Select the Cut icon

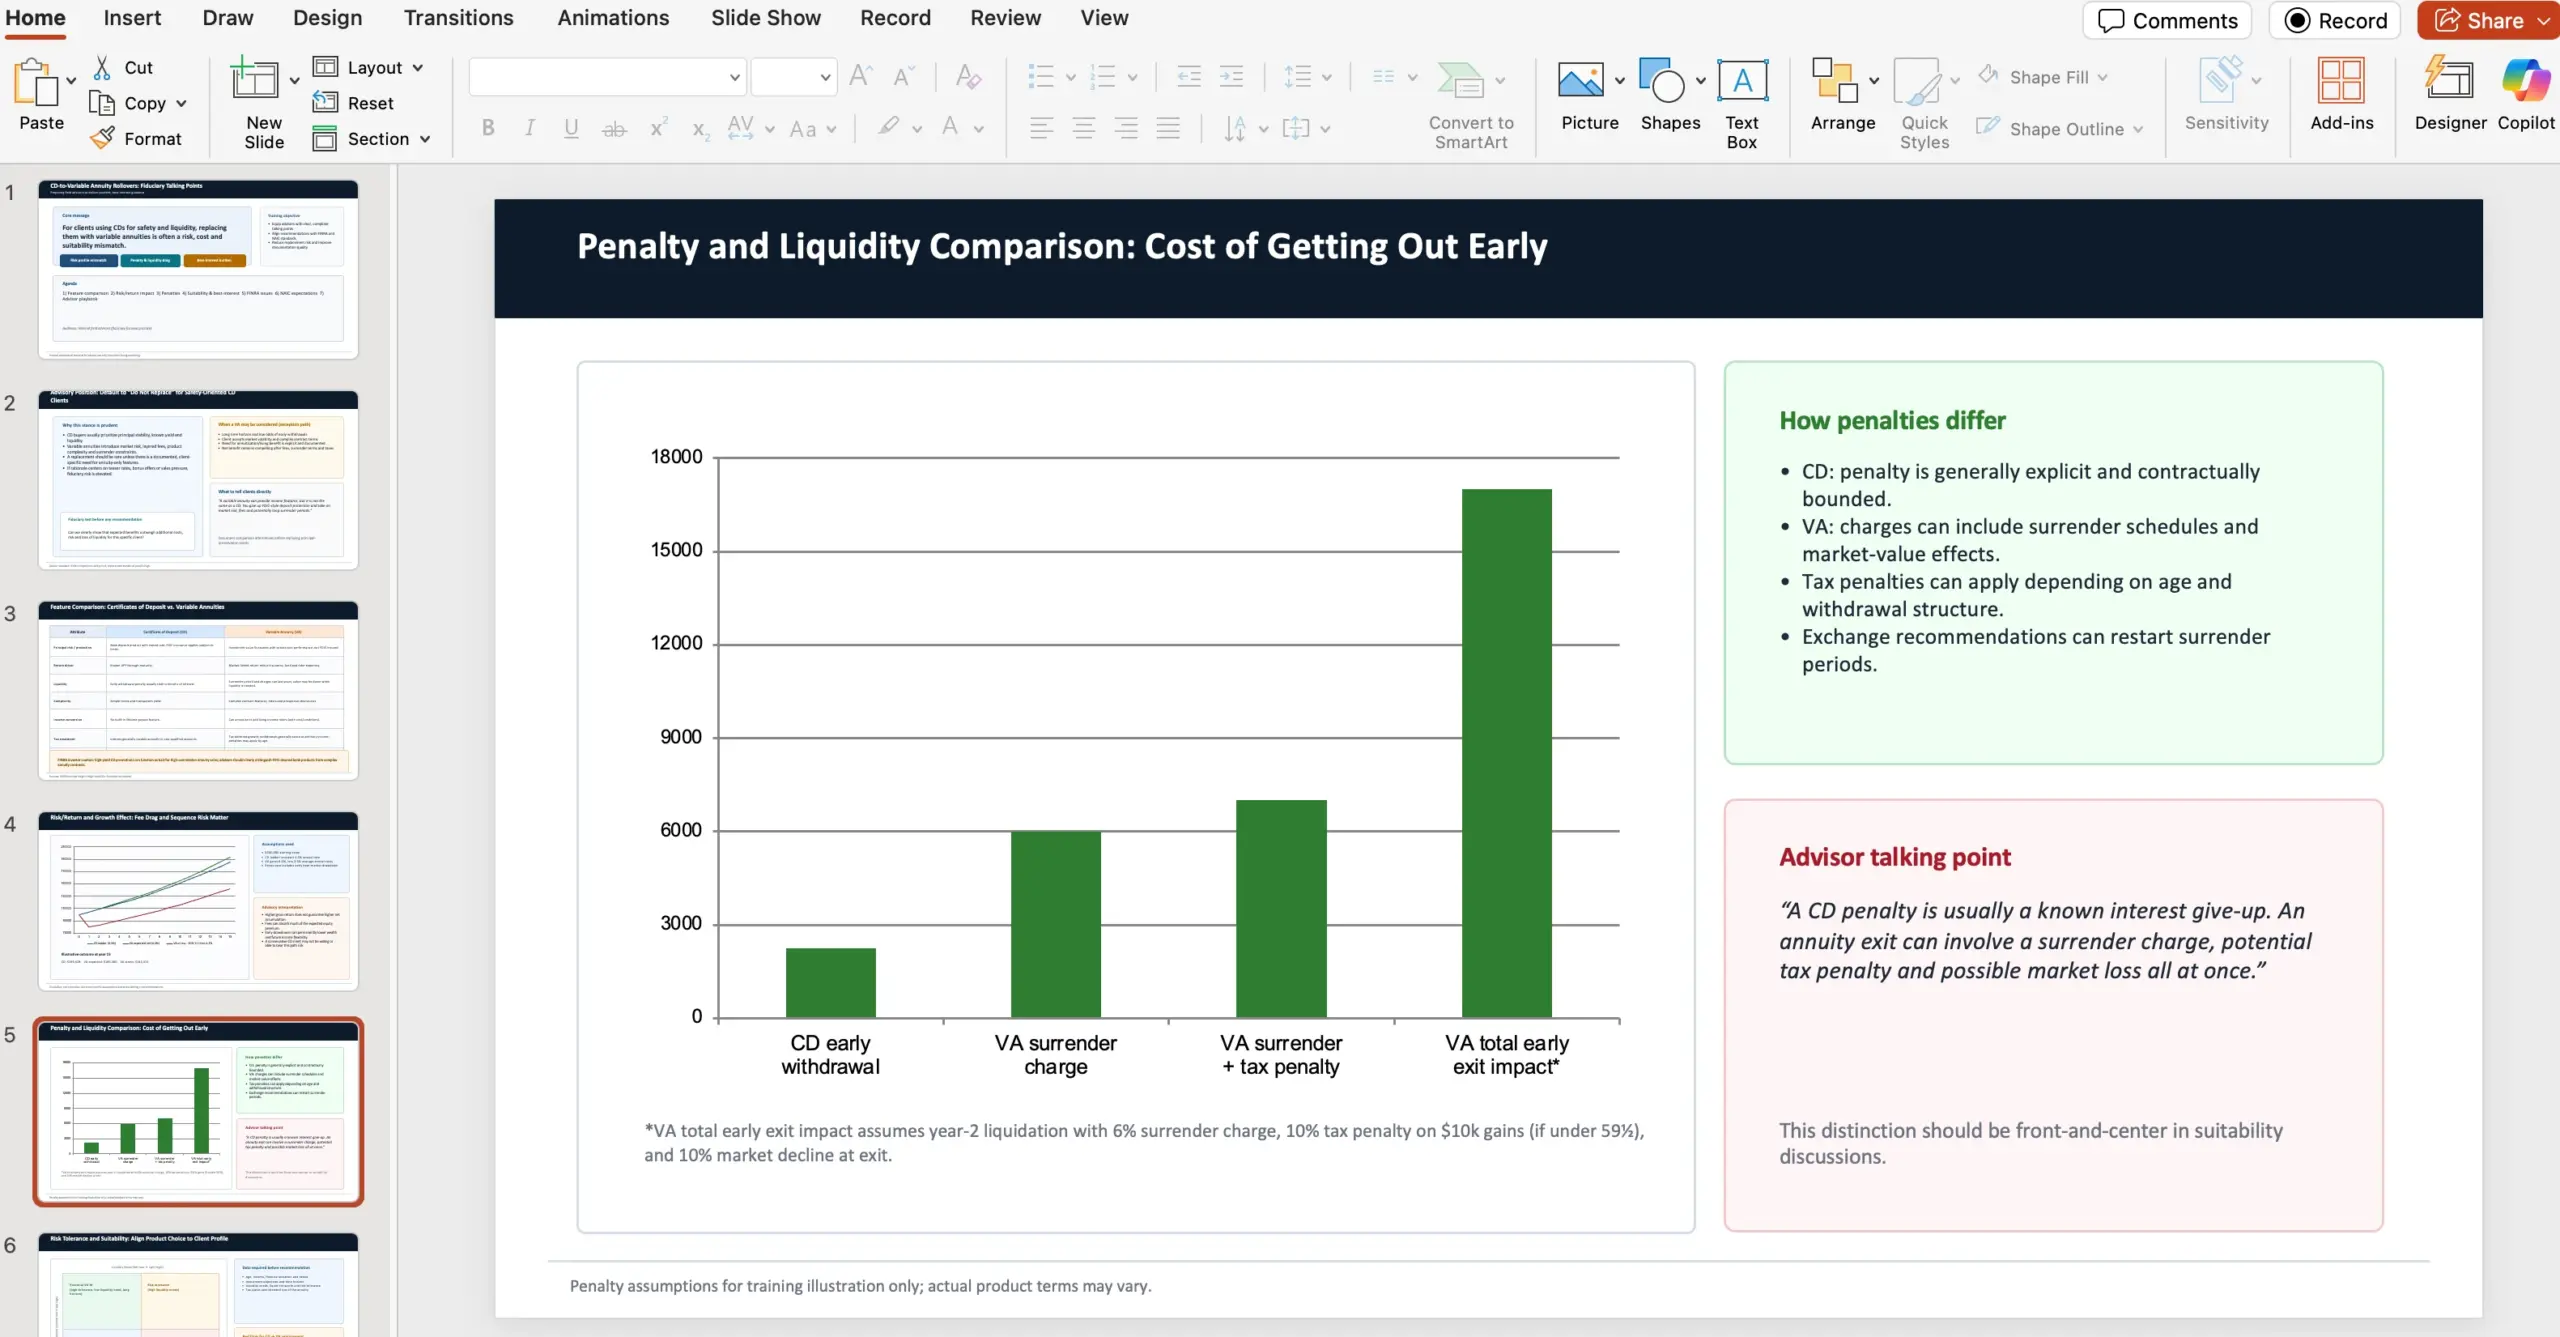(x=103, y=66)
